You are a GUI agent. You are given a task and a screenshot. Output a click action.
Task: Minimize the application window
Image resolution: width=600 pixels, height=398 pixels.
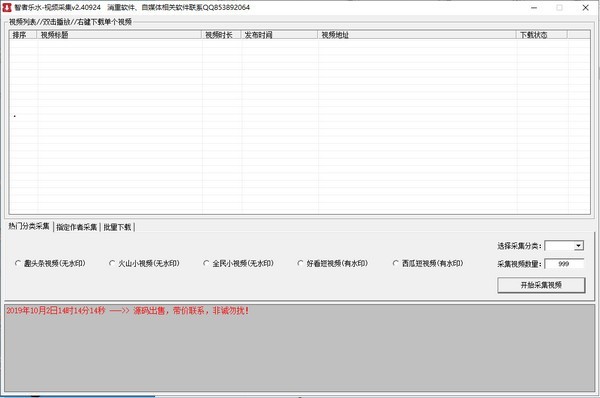[x=534, y=8]
